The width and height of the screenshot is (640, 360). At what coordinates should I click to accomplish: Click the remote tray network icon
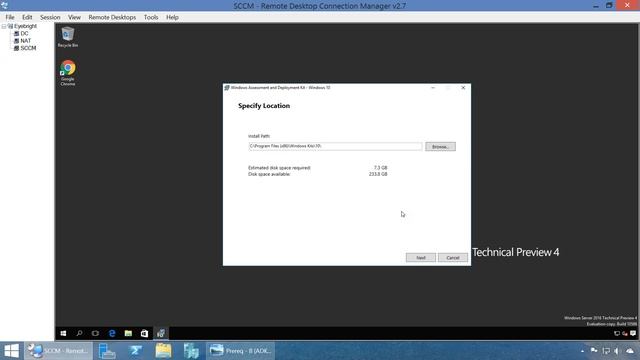617,333
